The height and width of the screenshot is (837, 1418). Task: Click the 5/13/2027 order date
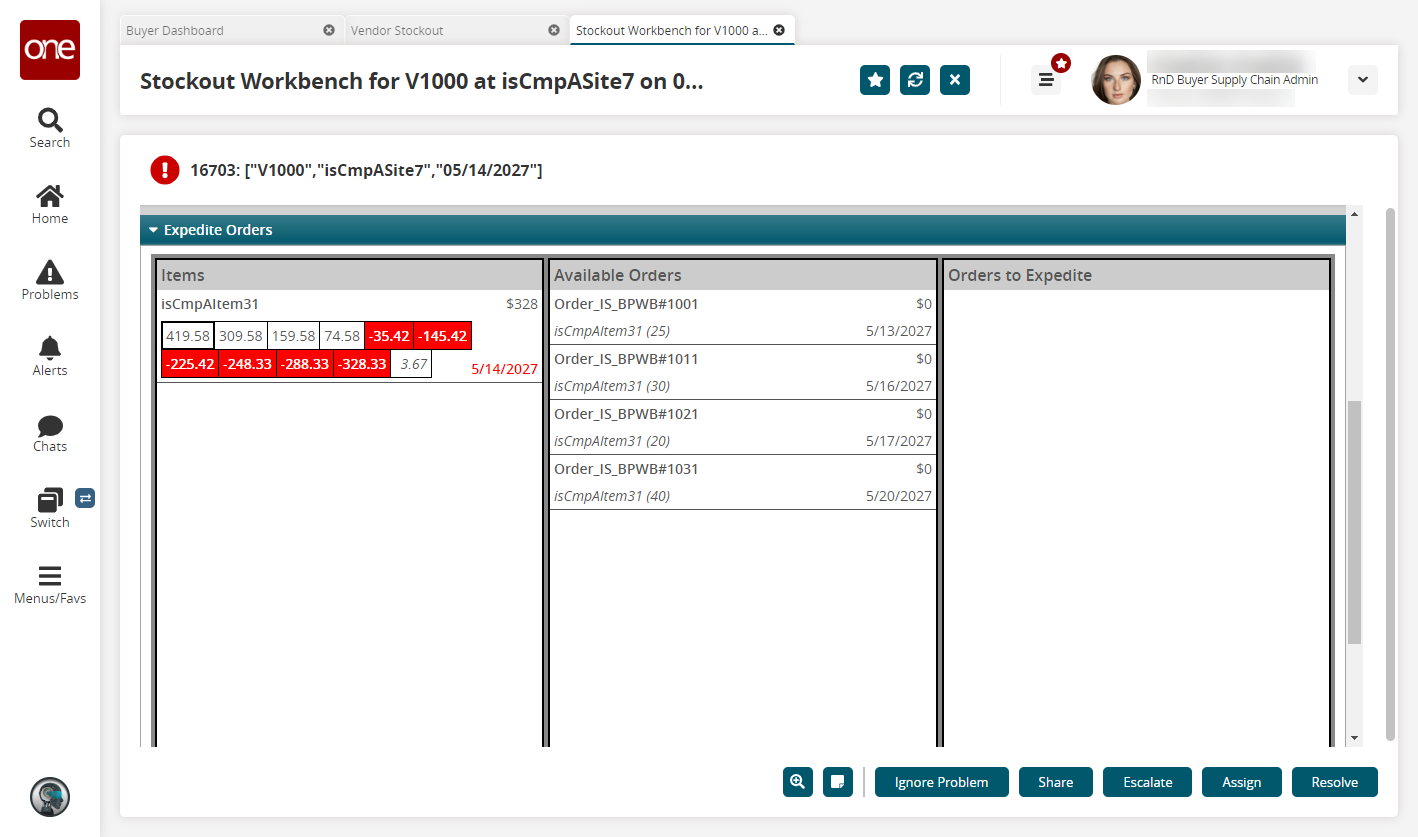click(898, 331)
